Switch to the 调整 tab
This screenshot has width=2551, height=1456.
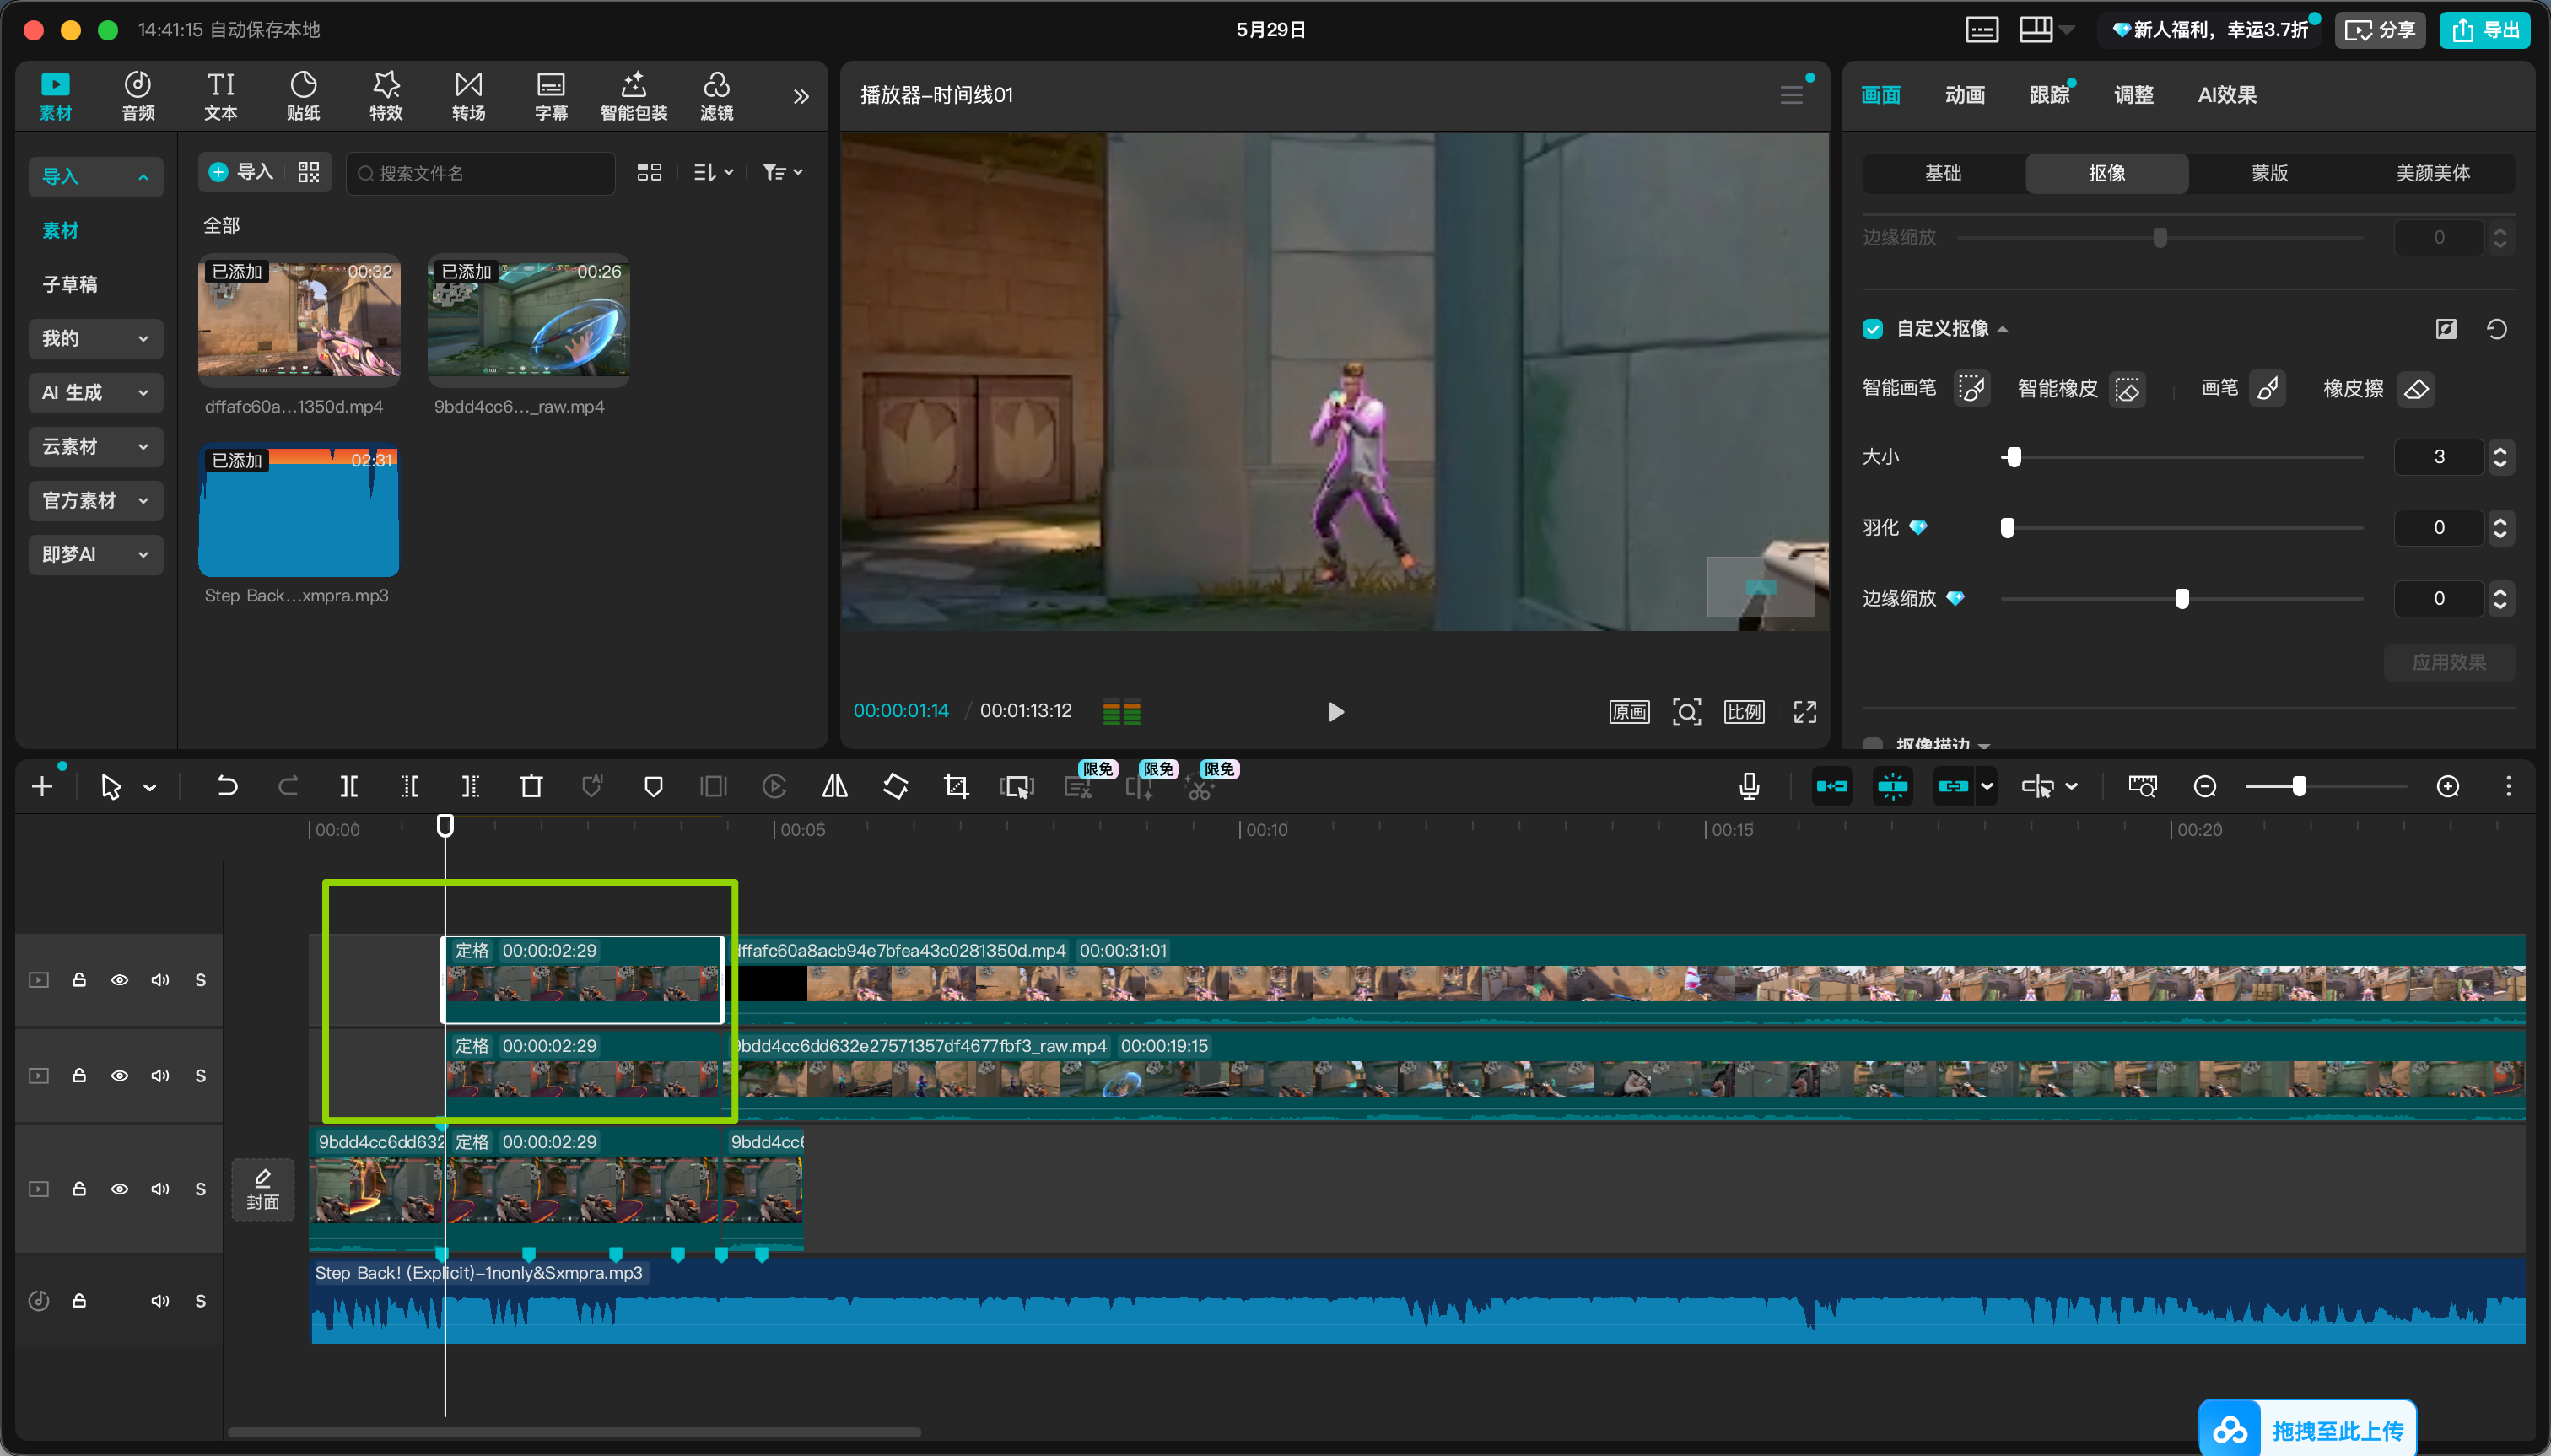pos(2133,95)
